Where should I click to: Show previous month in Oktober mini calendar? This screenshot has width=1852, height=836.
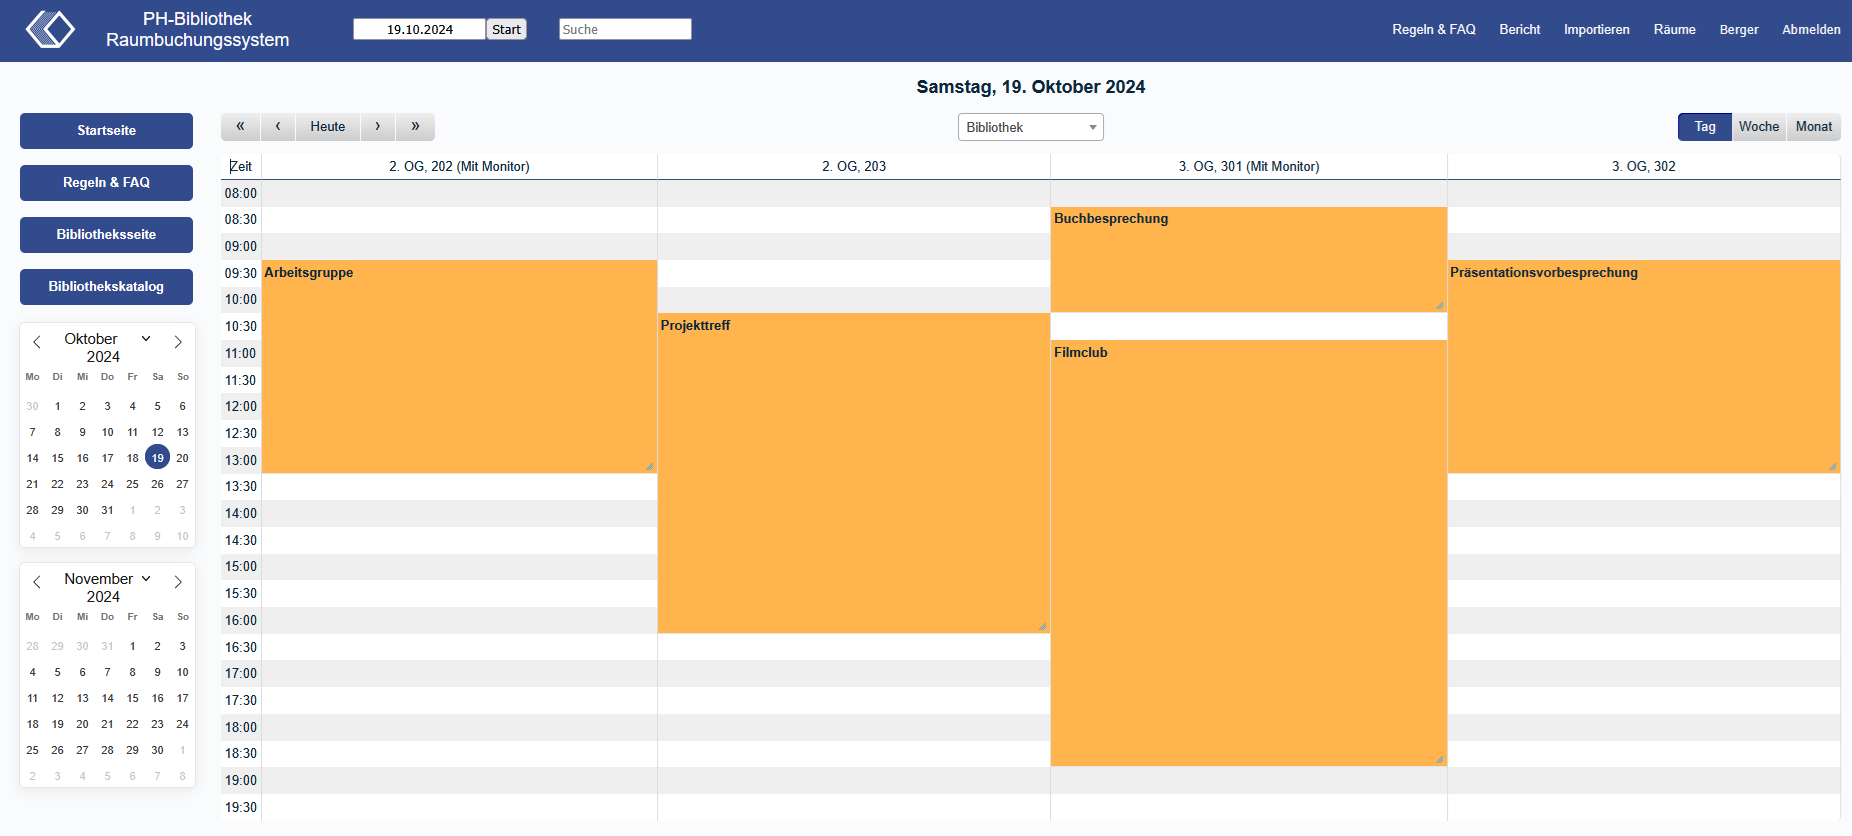[x=37, y=342]
